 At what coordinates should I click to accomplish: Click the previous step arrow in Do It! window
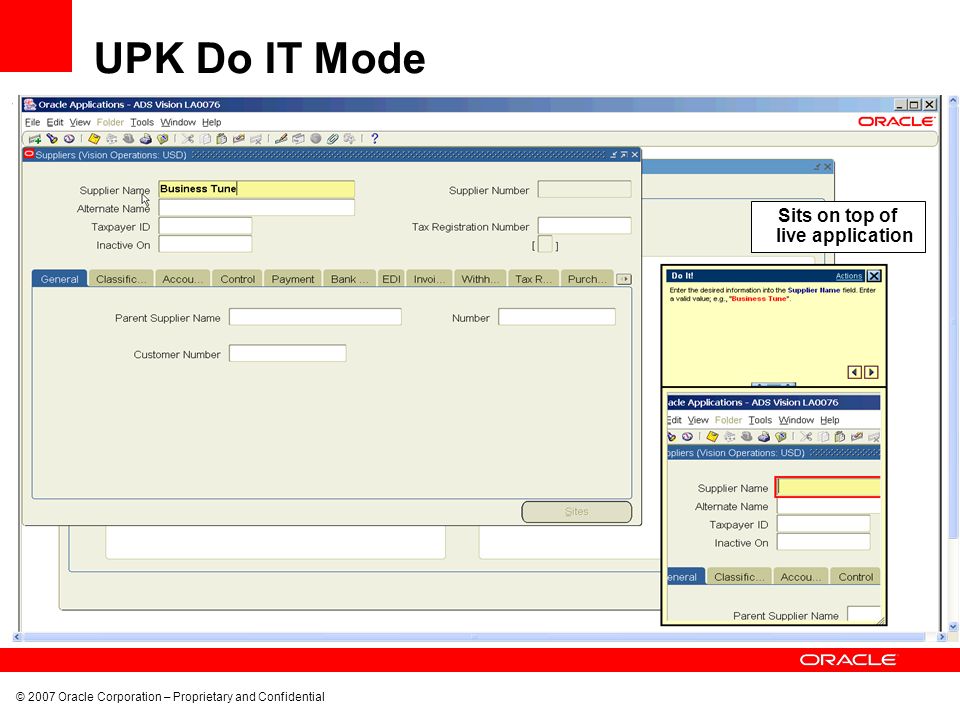pyautogui.click(x=855, y=372)
